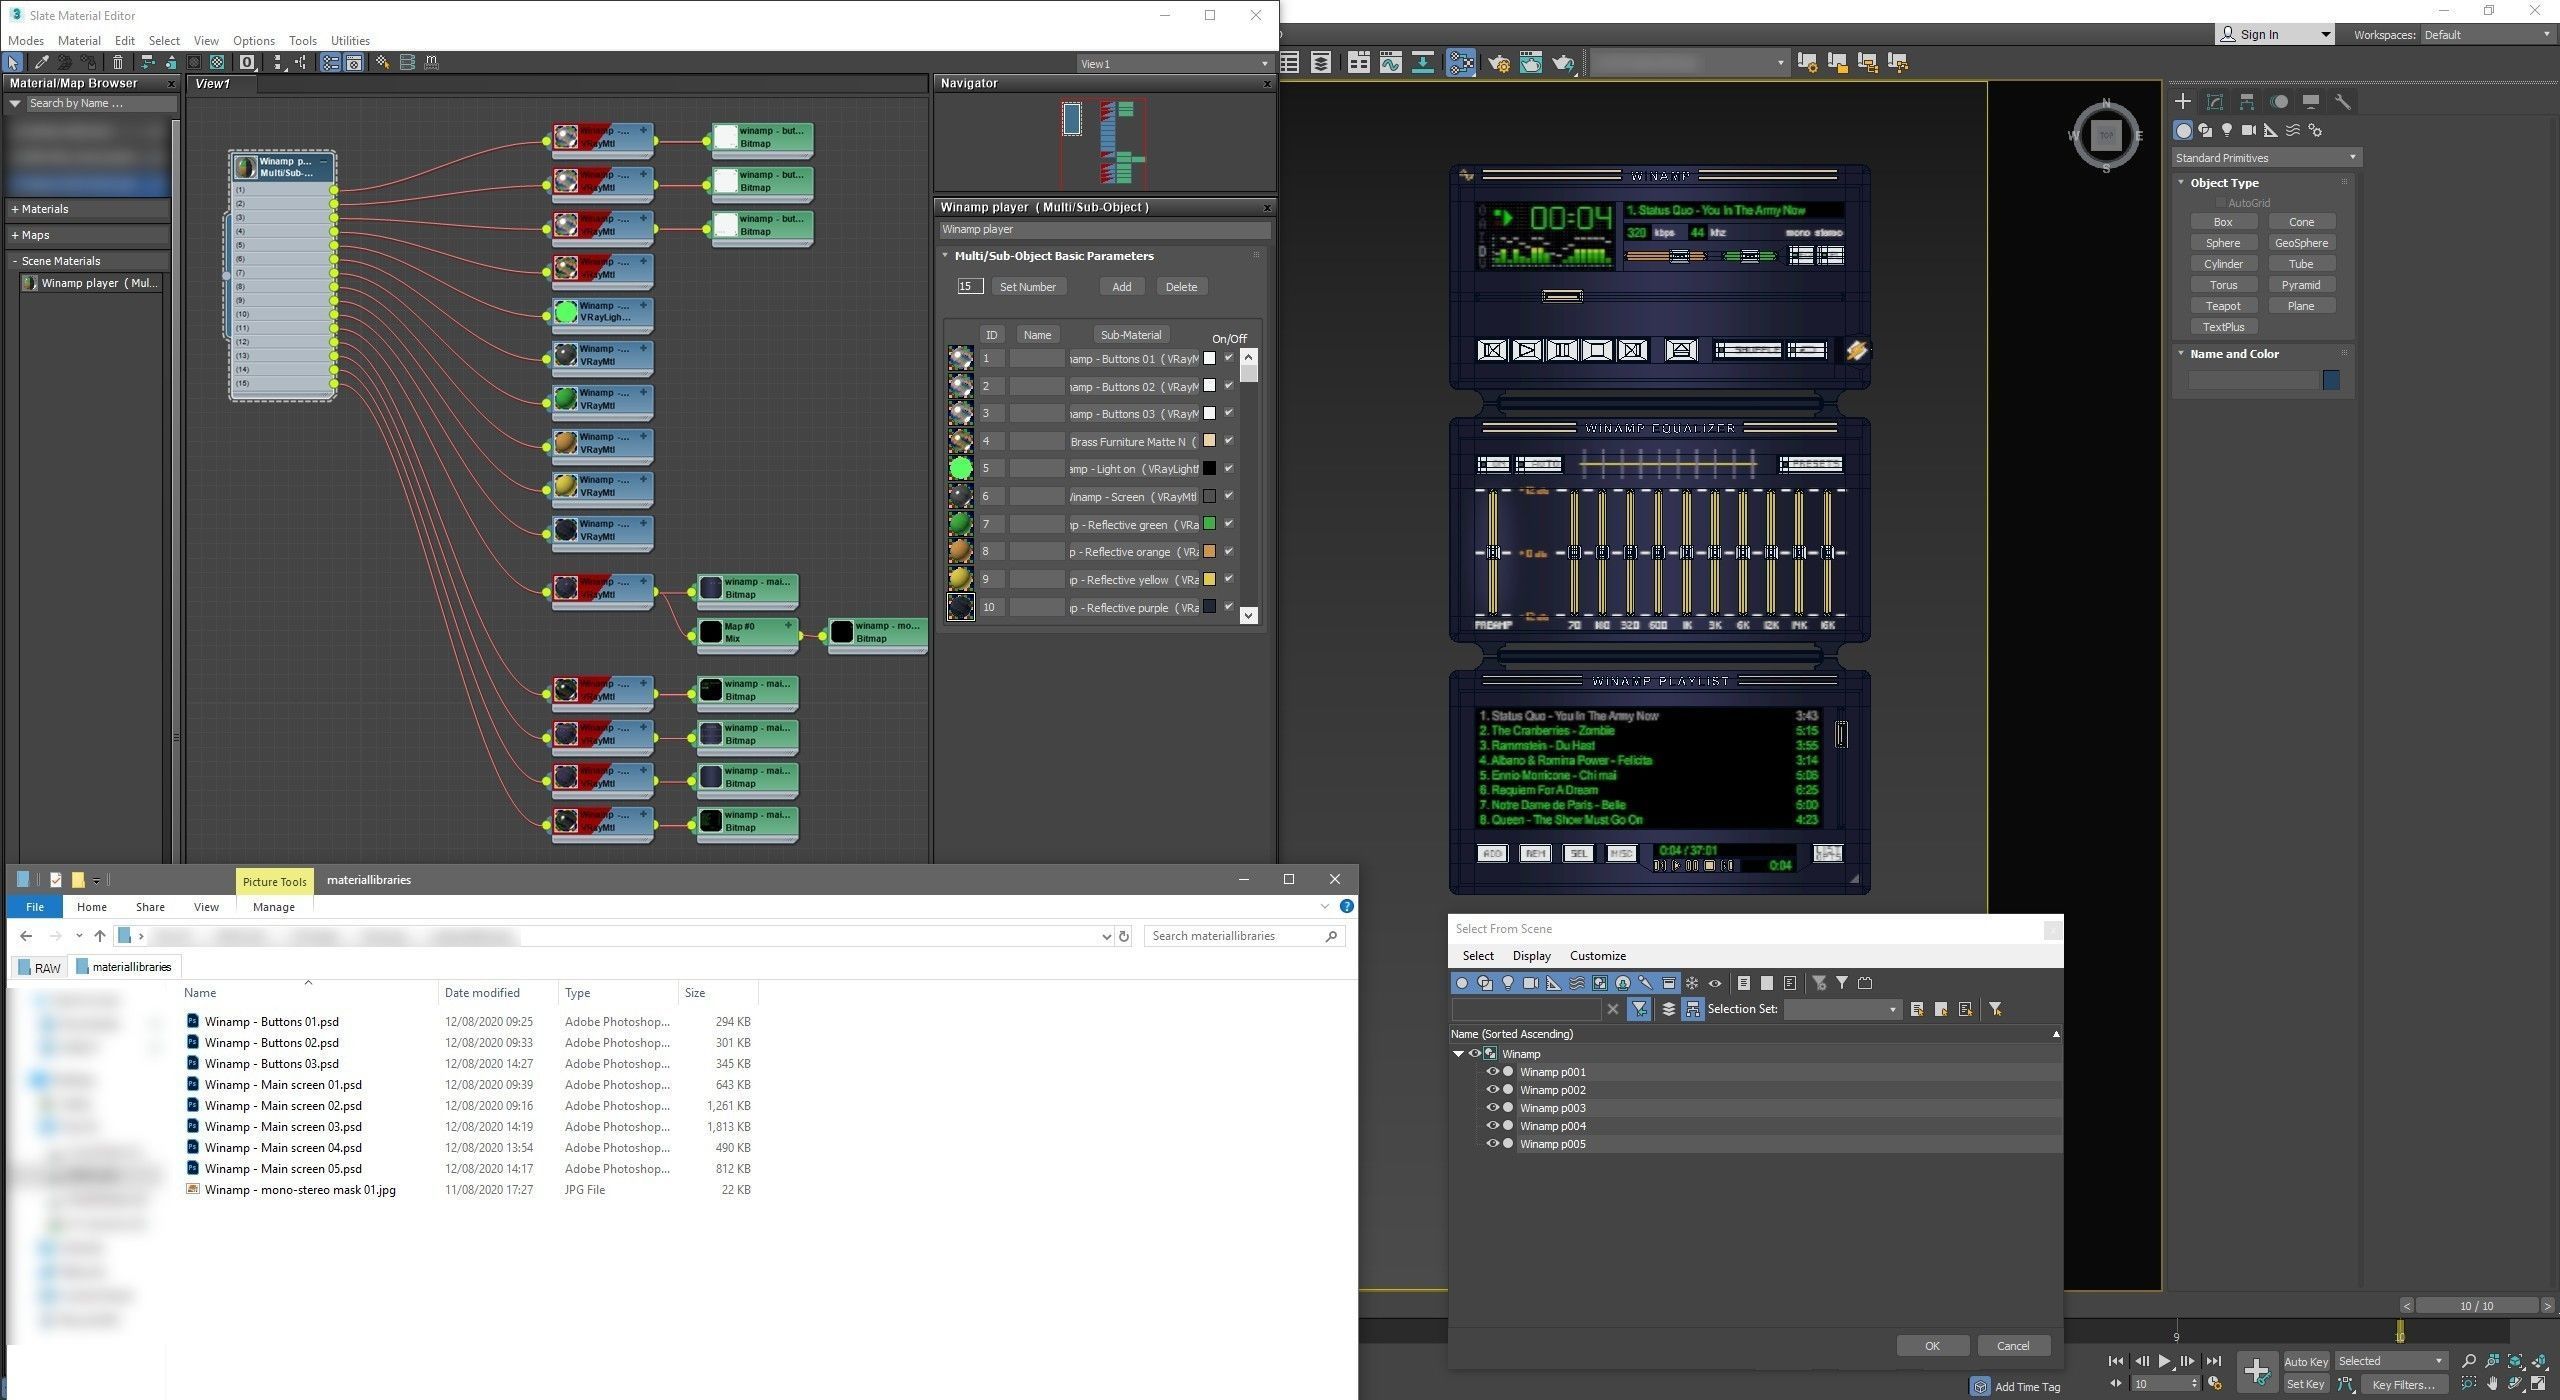Toggle visibility eye for Winamp p003
The image size is (2560, 1400).
pos(1492,1108)
